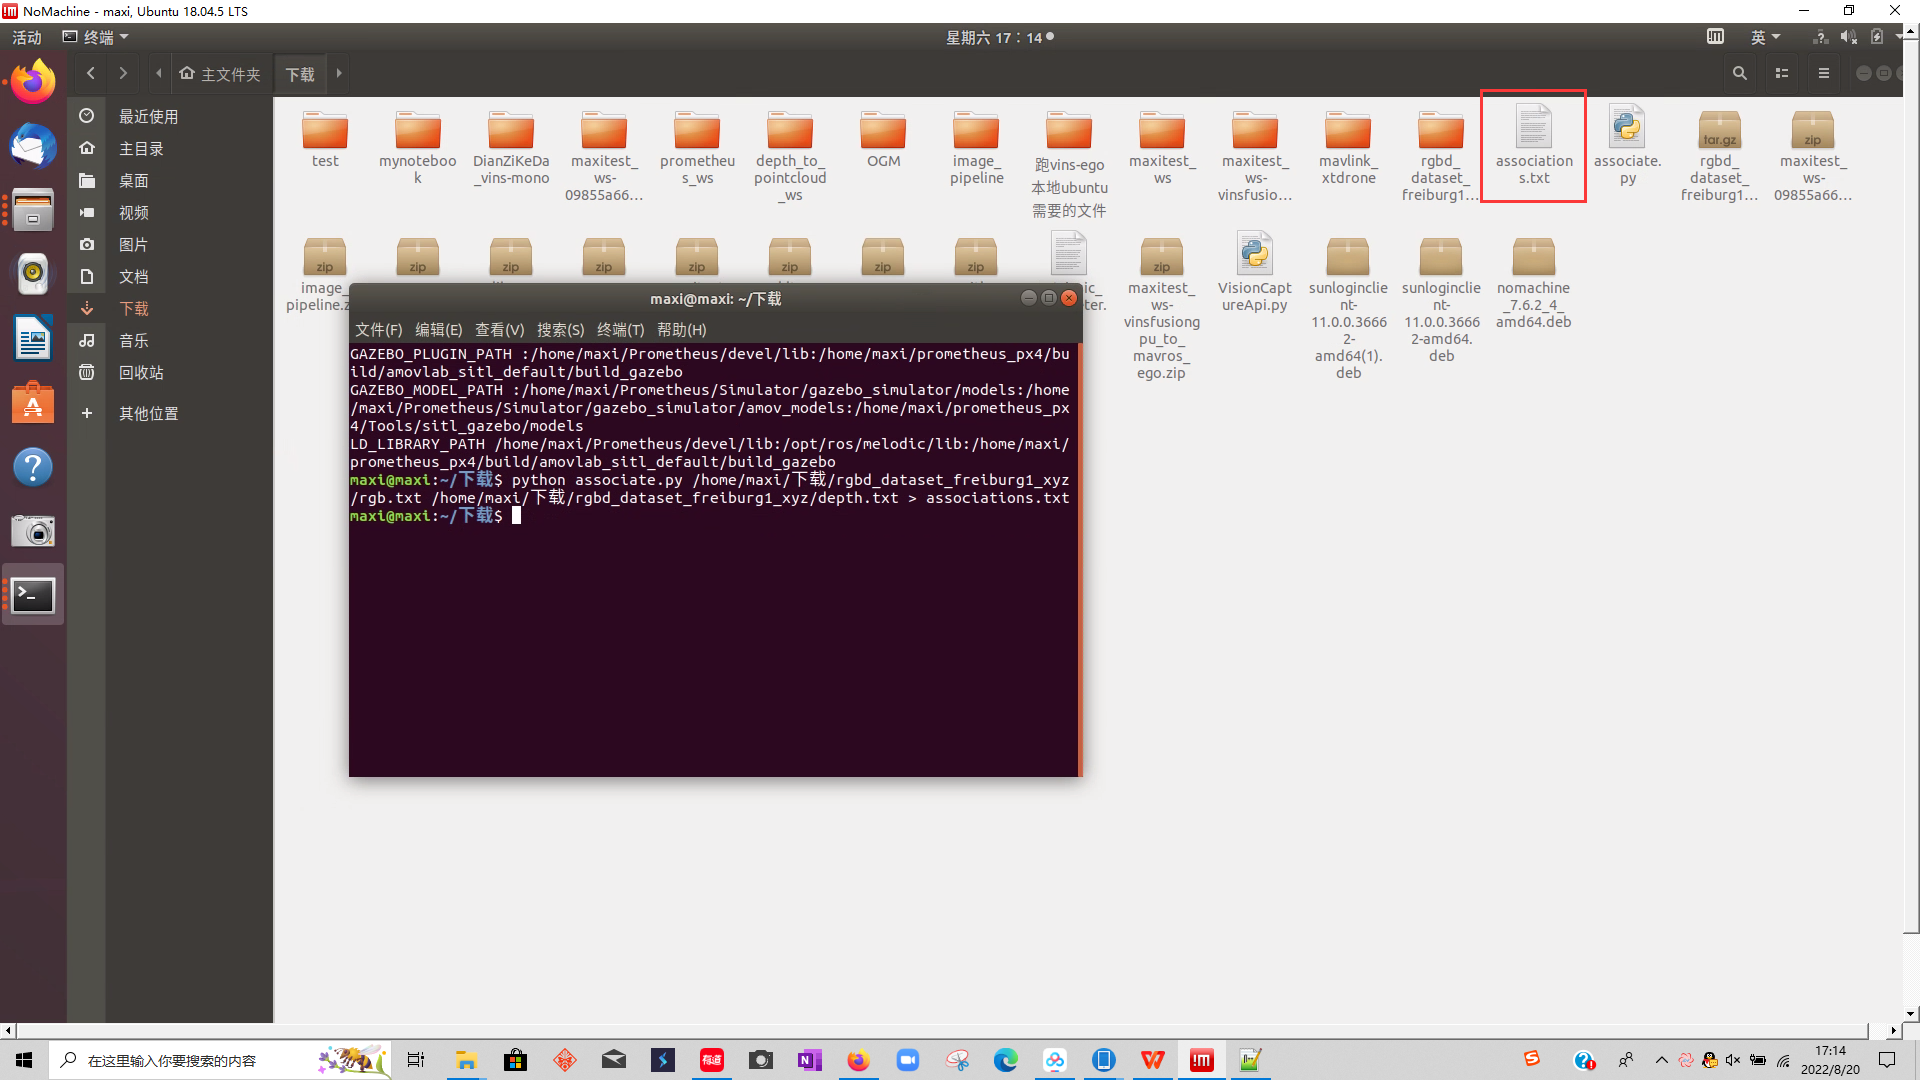Expand path bar right arrow after 下载

[339, 73]
